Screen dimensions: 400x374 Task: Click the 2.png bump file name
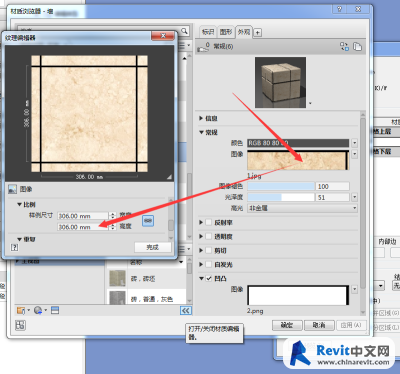[255, 311]
